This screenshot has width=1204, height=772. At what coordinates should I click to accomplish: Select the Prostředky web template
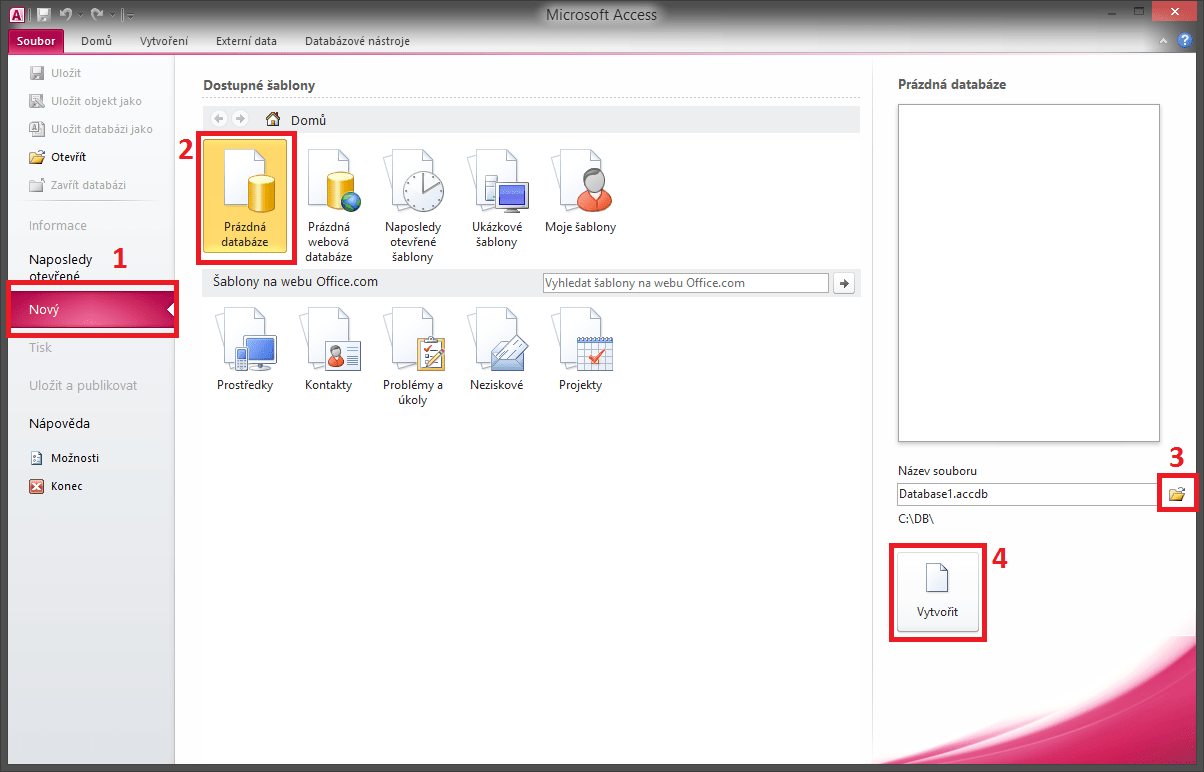click(245, 350)
